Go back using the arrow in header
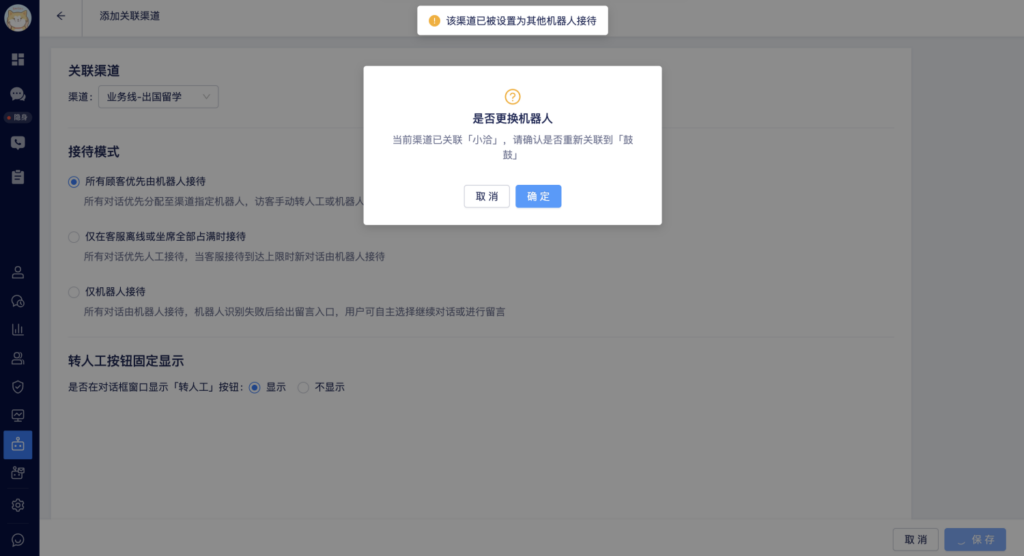Image resolution: width=1024 pixels, height=556 pixels. [x=61, y=16]
